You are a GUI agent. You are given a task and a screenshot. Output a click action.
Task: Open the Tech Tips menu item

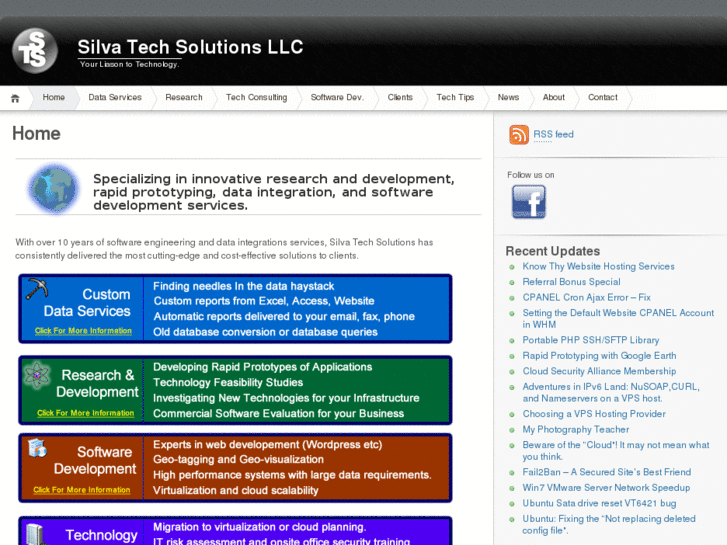(455, 97)
